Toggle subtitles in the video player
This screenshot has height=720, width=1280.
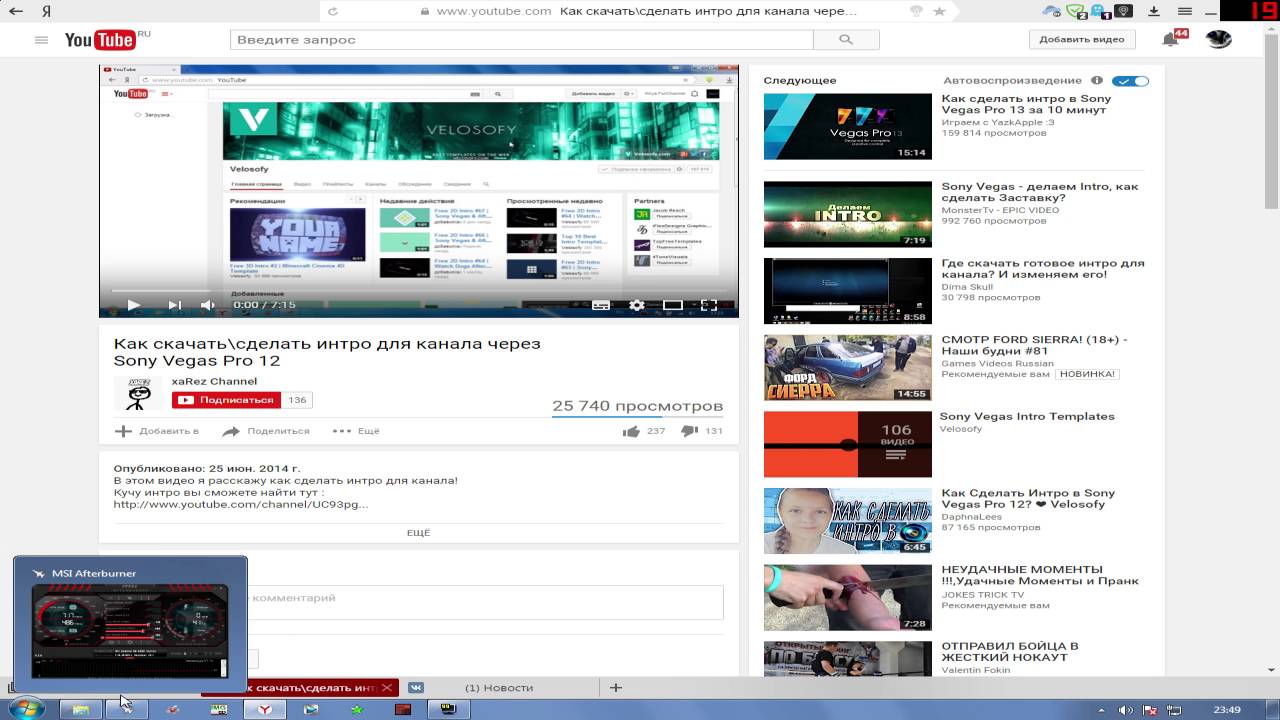coord(601,305)
